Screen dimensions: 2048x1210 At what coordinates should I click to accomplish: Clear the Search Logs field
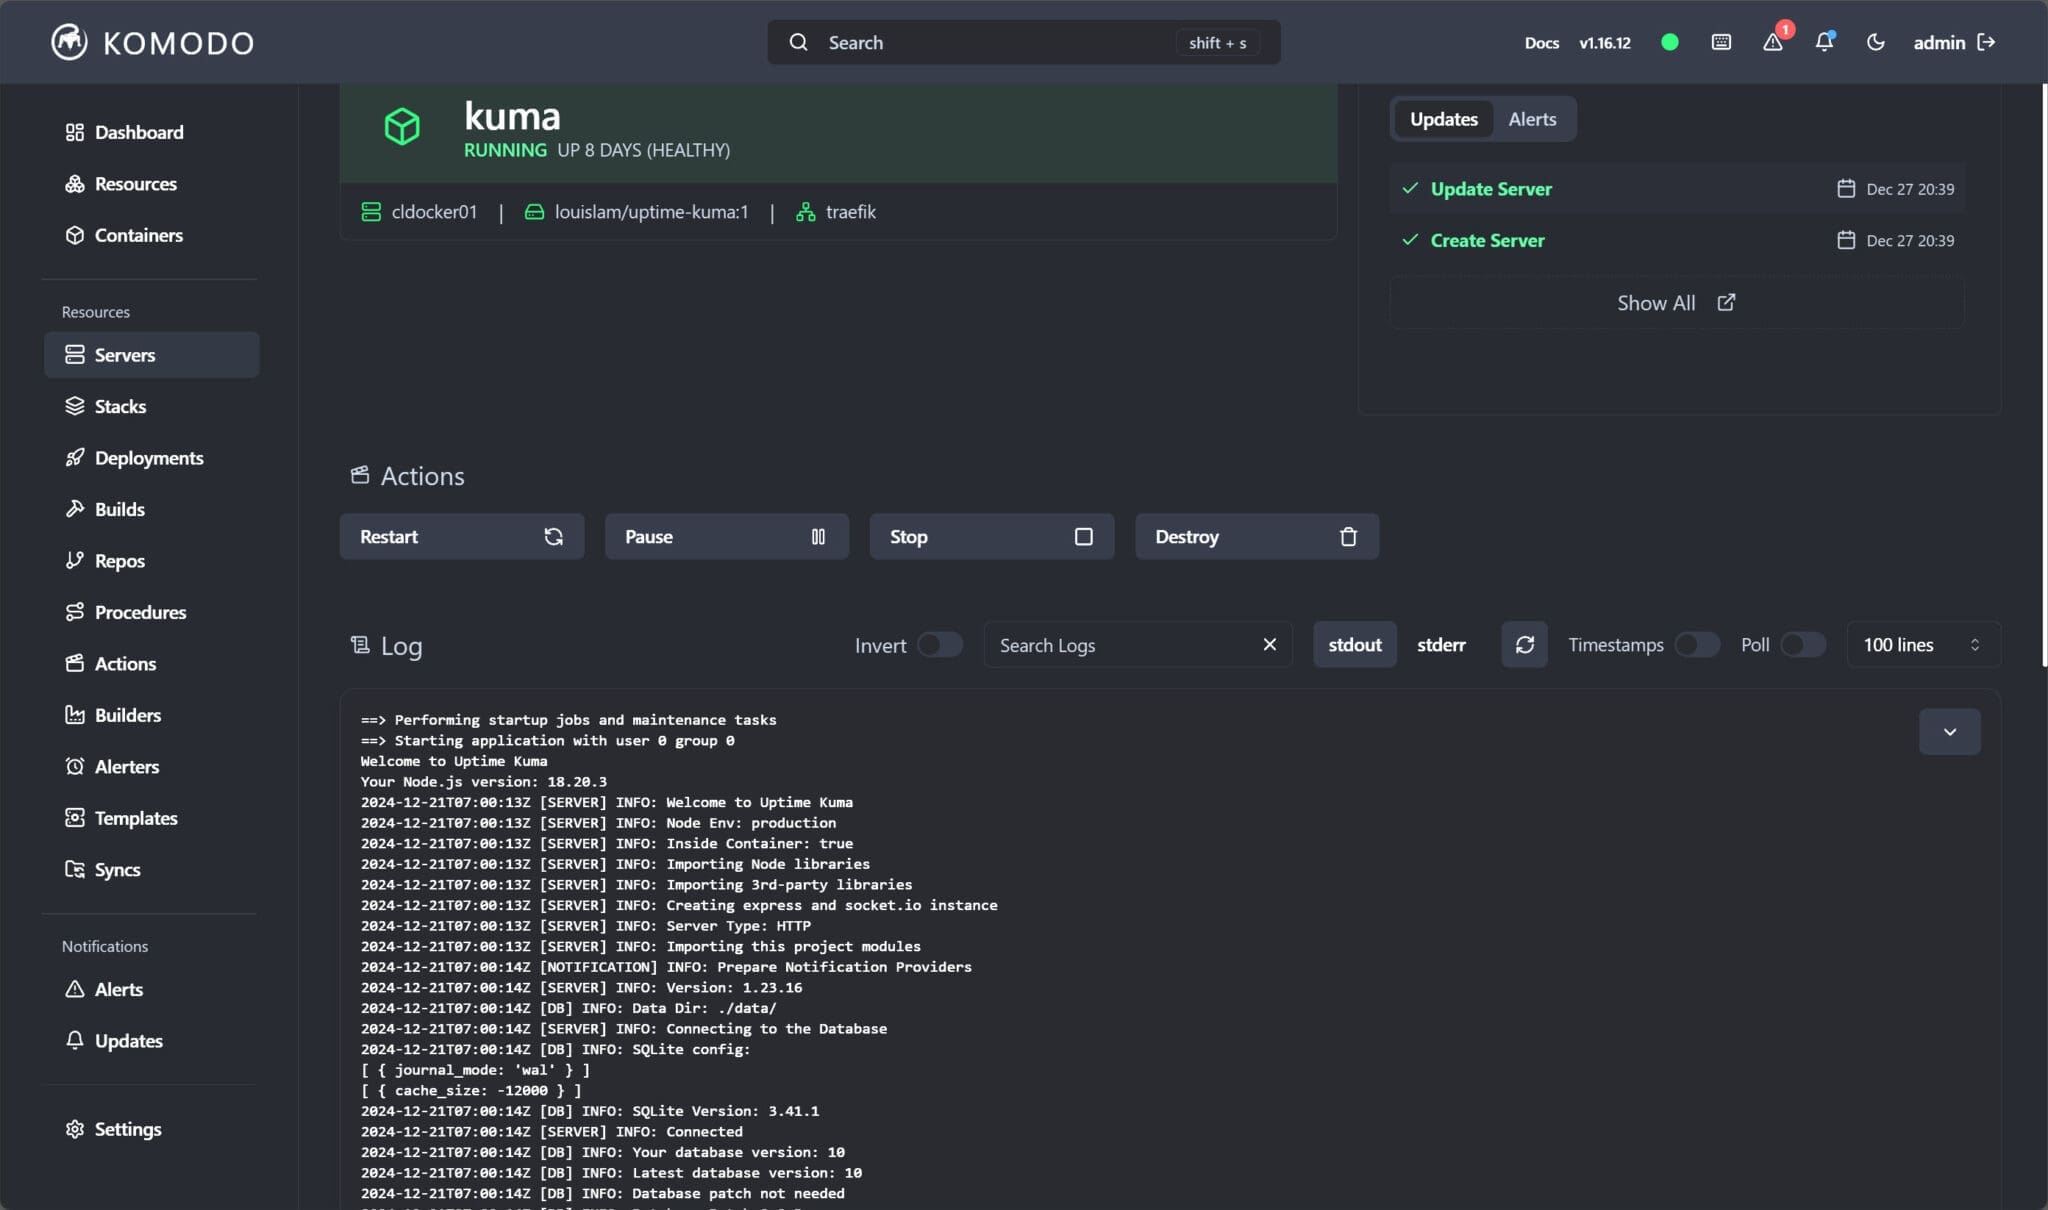point(1268,644)
